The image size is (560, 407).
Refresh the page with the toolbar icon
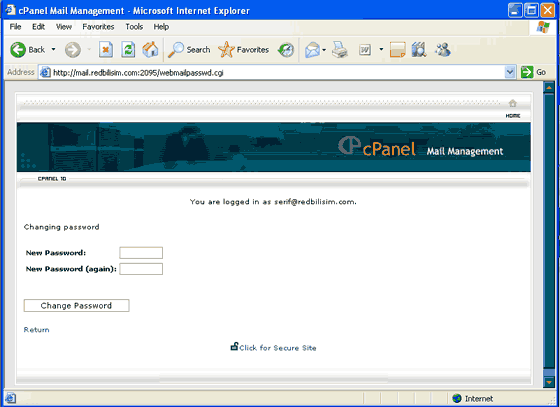point(128,50)
